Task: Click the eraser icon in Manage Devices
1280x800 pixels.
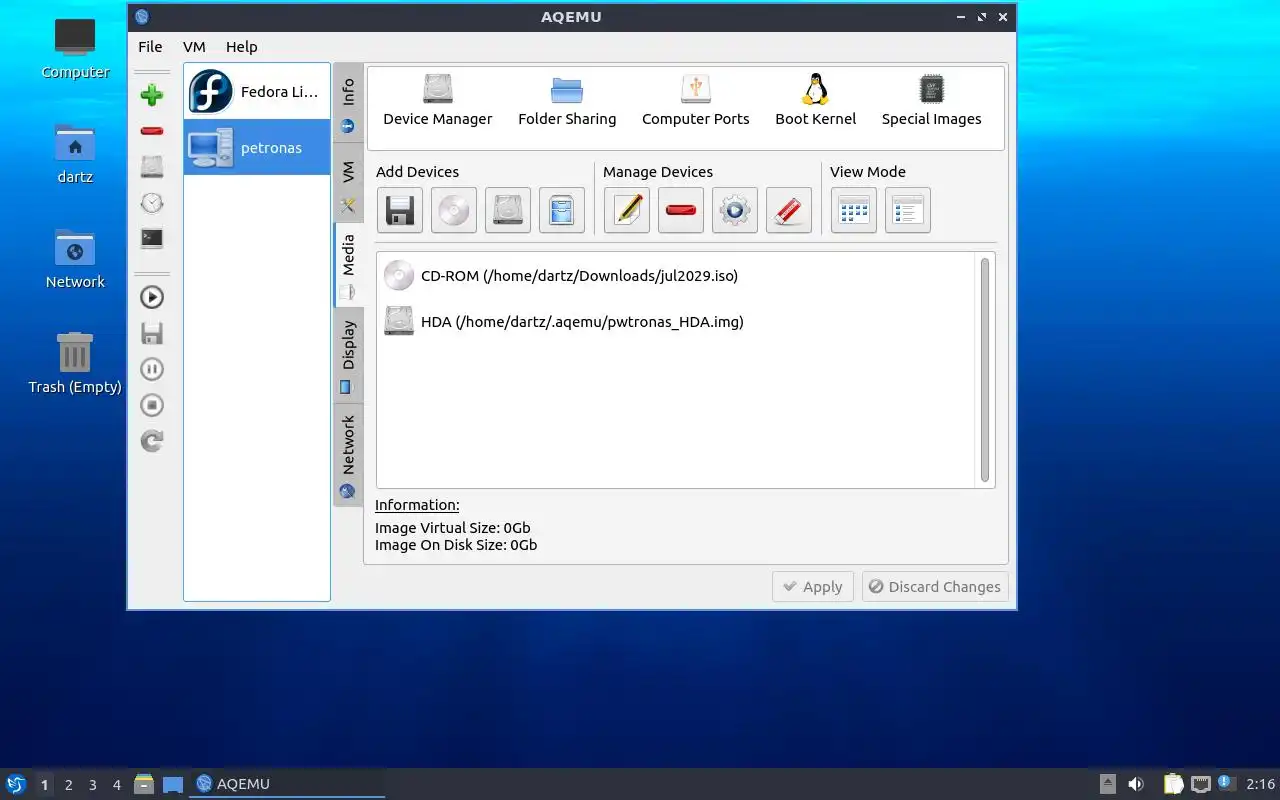Action: coord(789,210)
